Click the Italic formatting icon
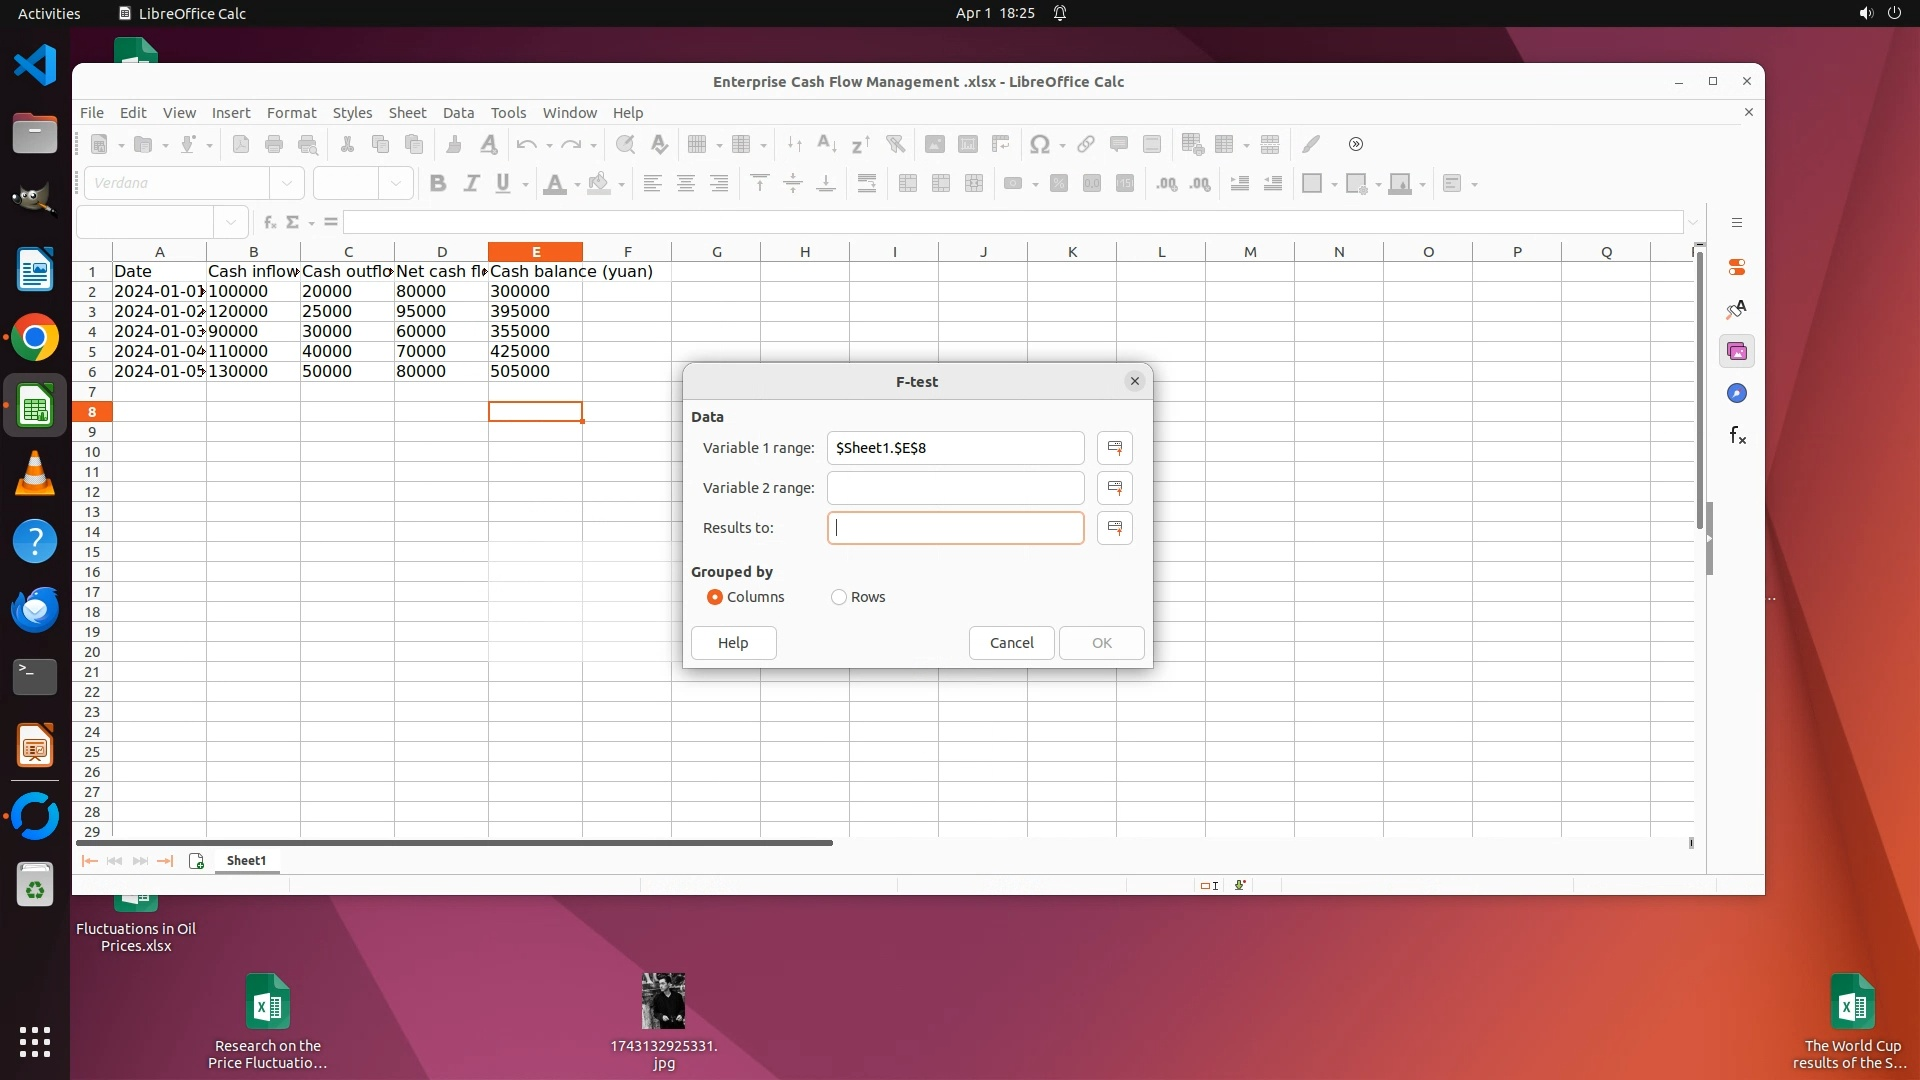 [471, 184]
